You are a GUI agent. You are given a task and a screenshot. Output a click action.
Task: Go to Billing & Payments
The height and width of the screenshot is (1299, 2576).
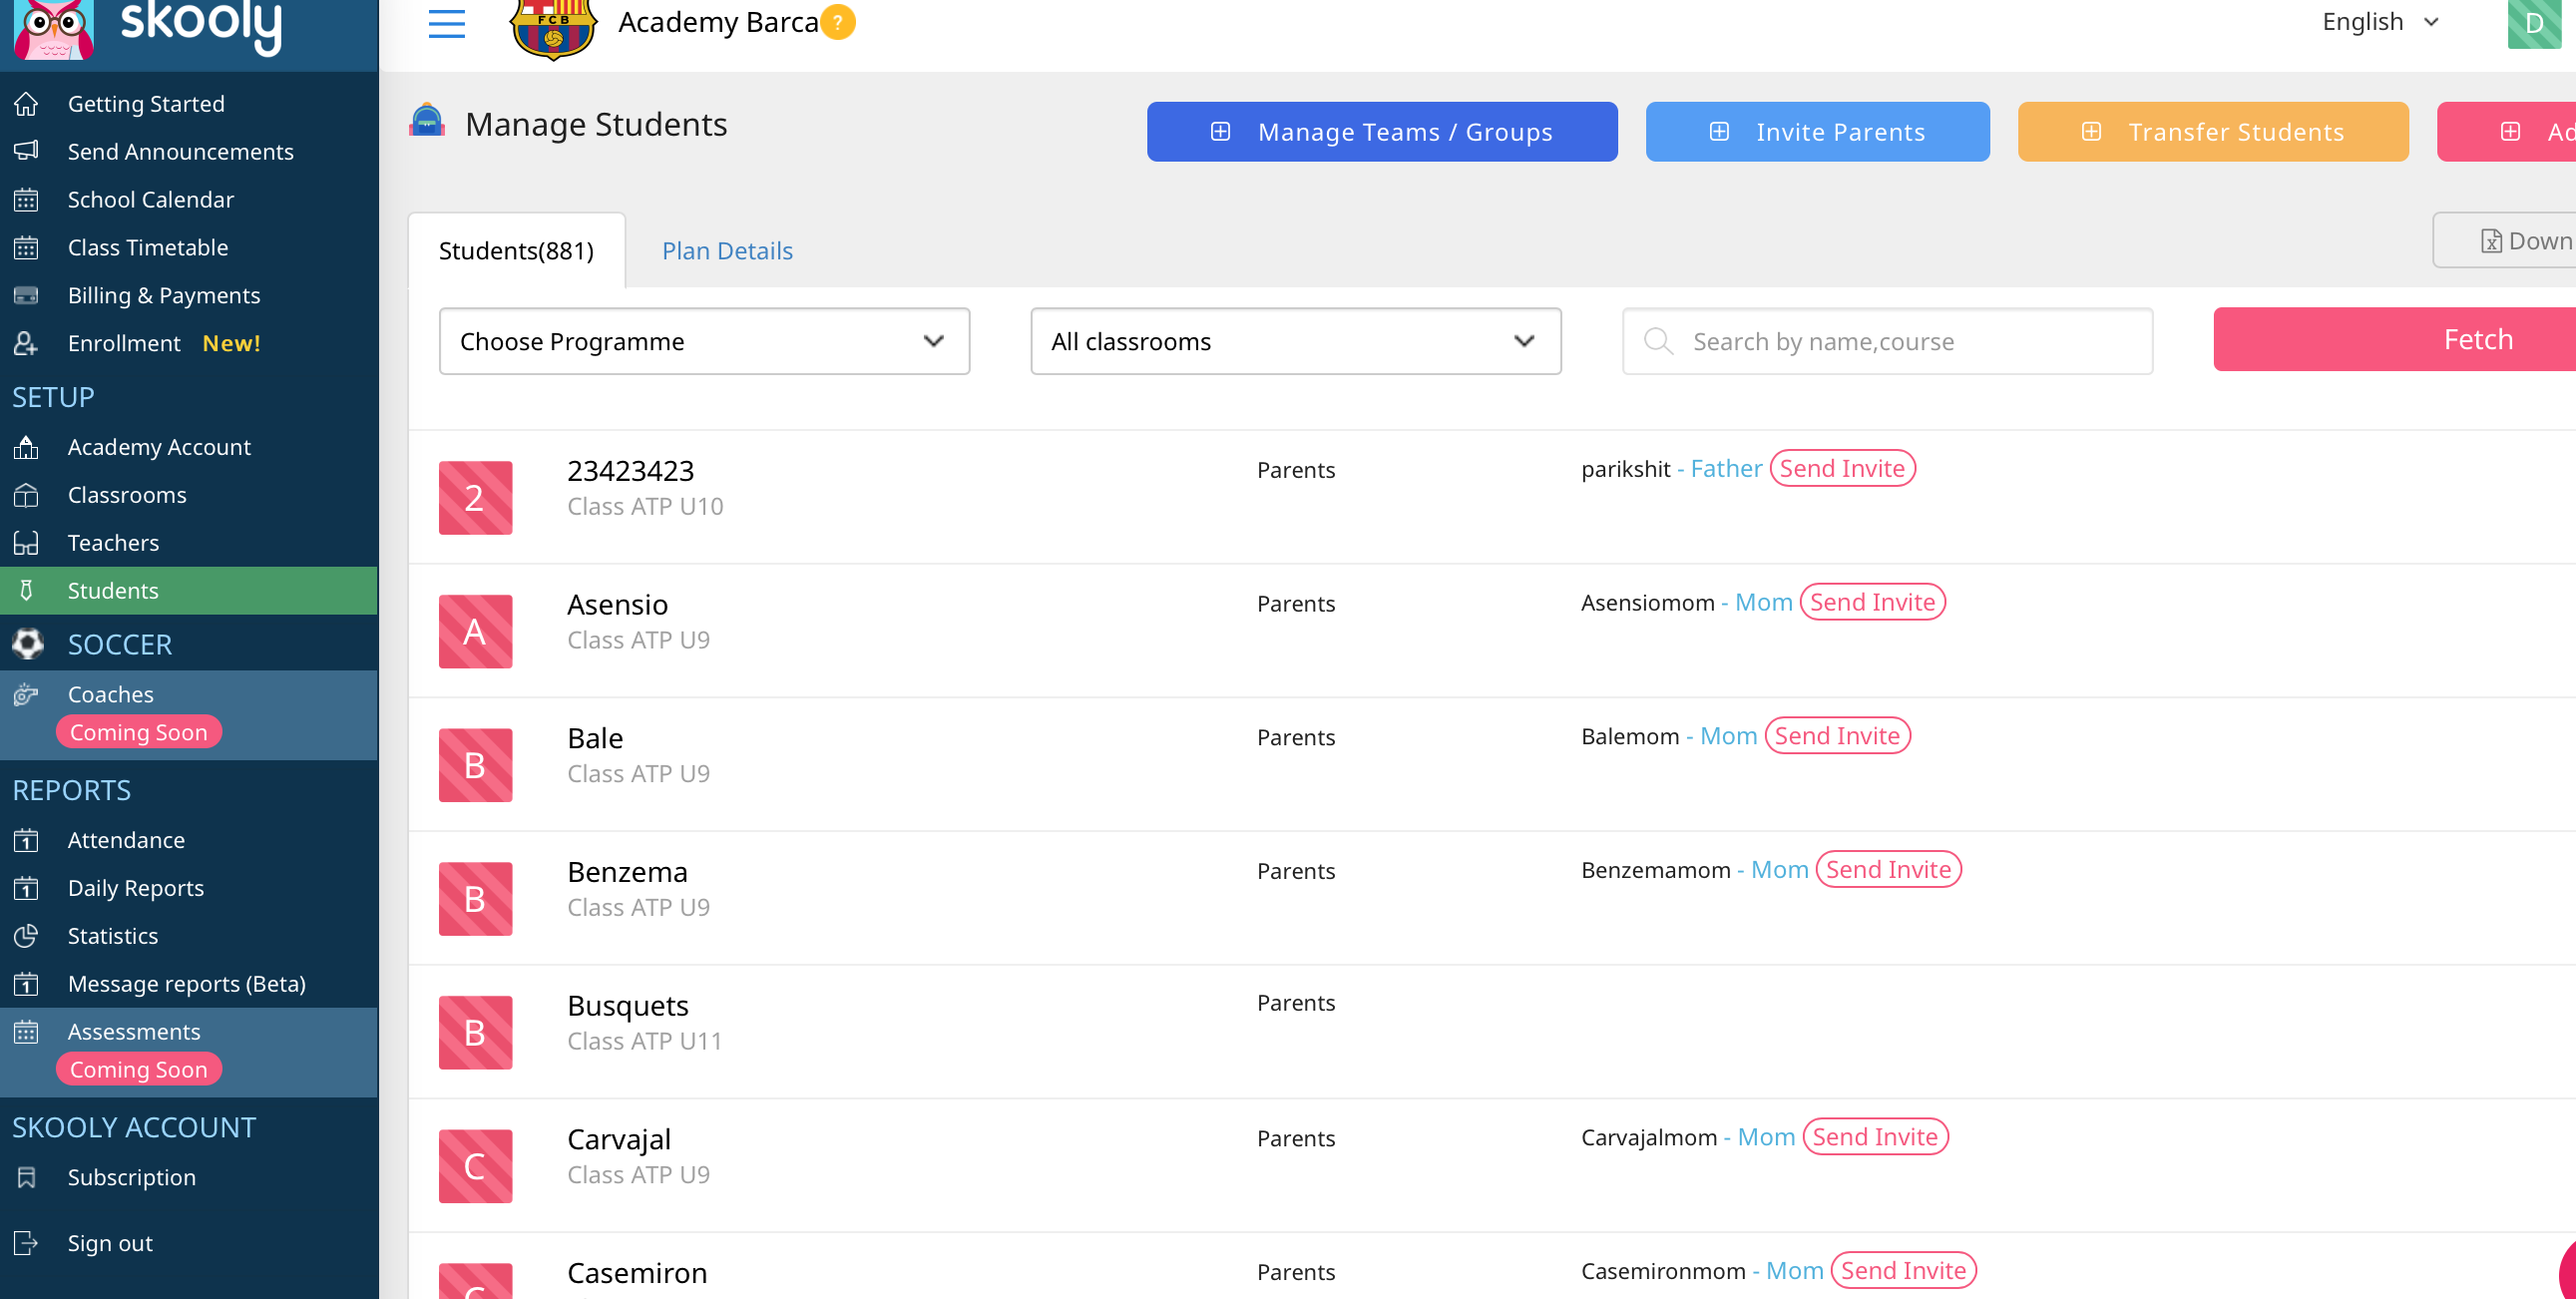164,295
